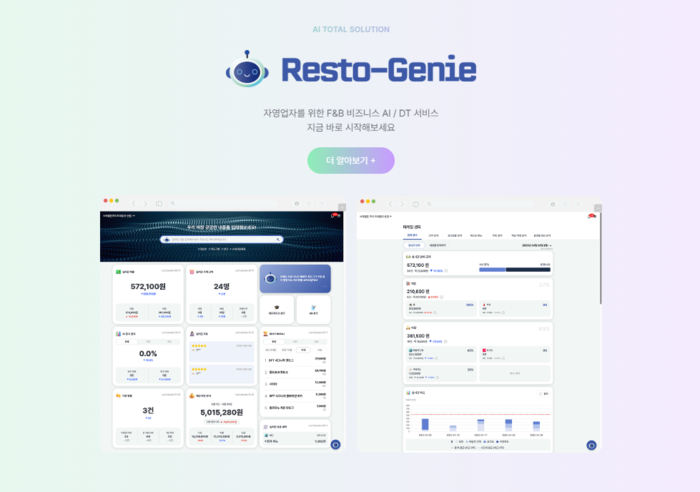Click the round chat icon in left dashboard corner
Viewport: 700px width, 492px height.
pyautogui.click(x=335, y=445)
